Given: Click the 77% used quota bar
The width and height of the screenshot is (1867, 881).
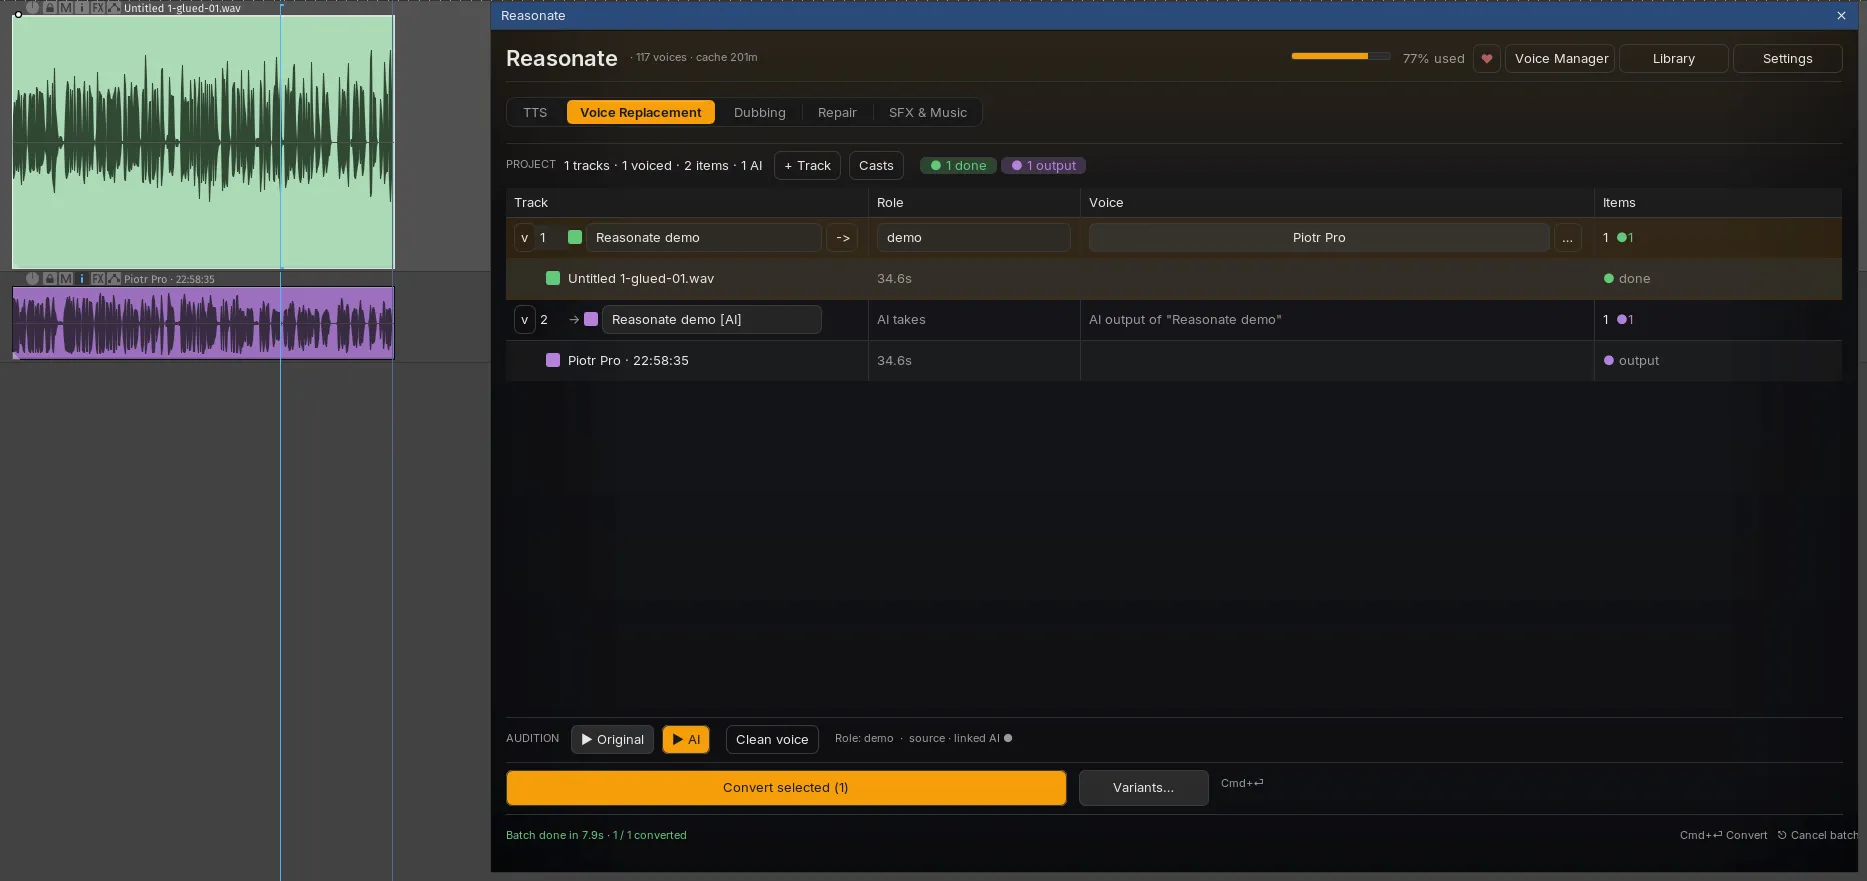Looking at the screenshot, I should tap(1340, 56).
